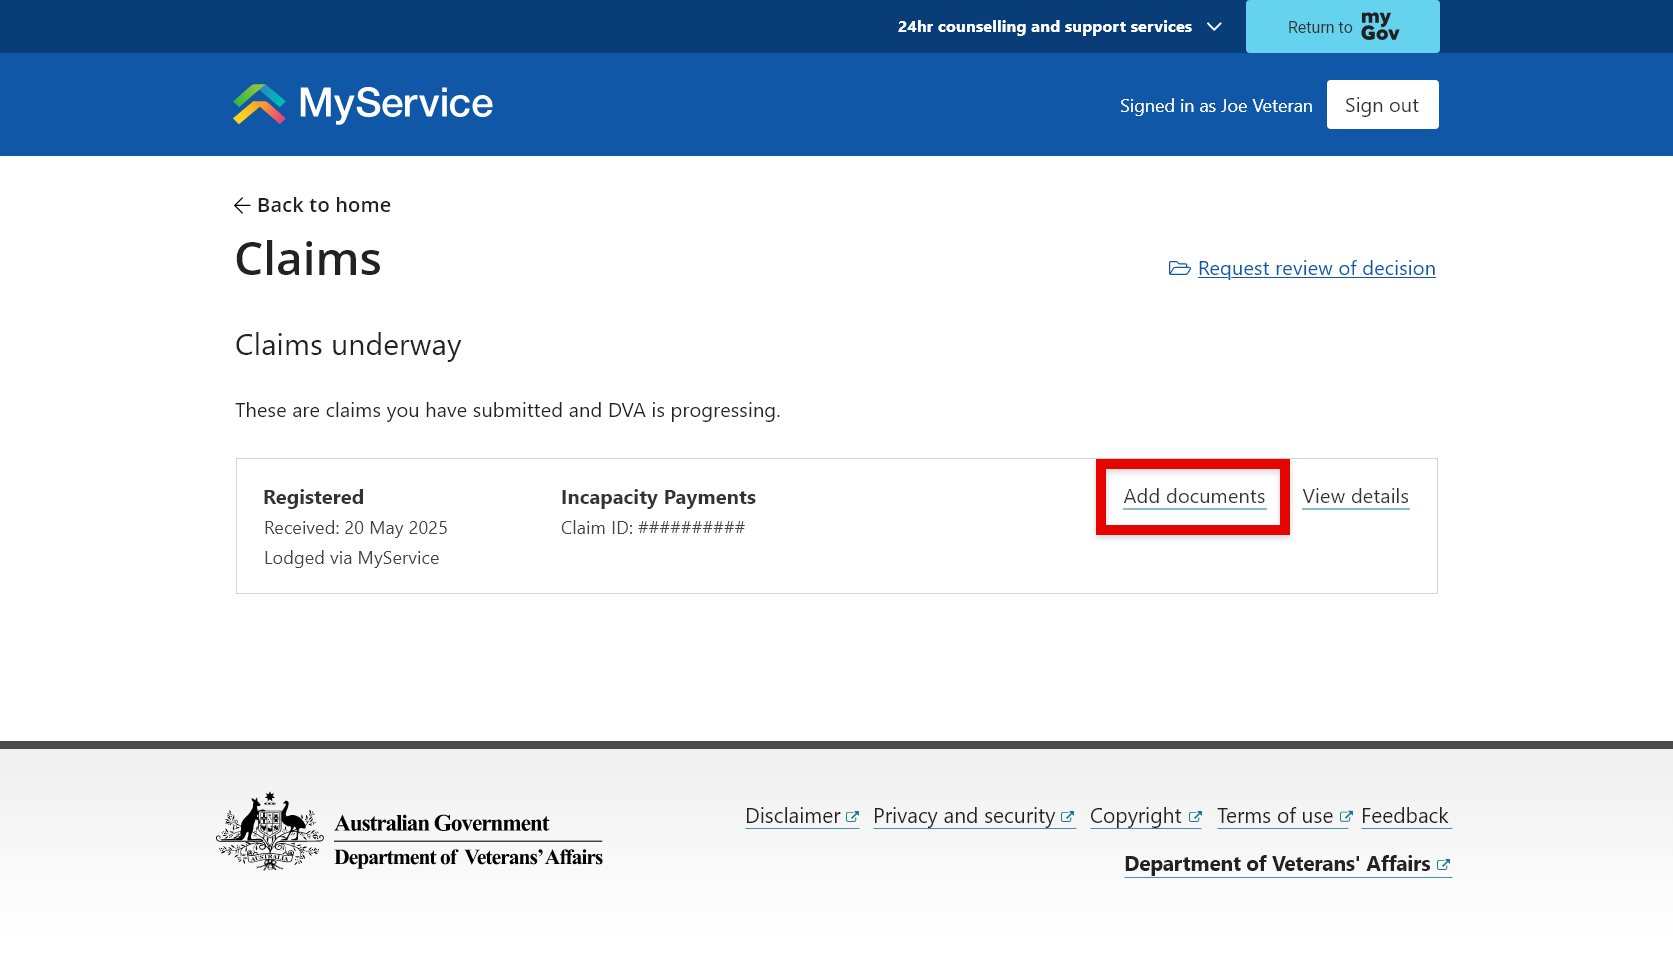This screenshot has height=953, width=1673.
Task: Click the MyService colourful logo icon
Action: click(x=258, y=103)
